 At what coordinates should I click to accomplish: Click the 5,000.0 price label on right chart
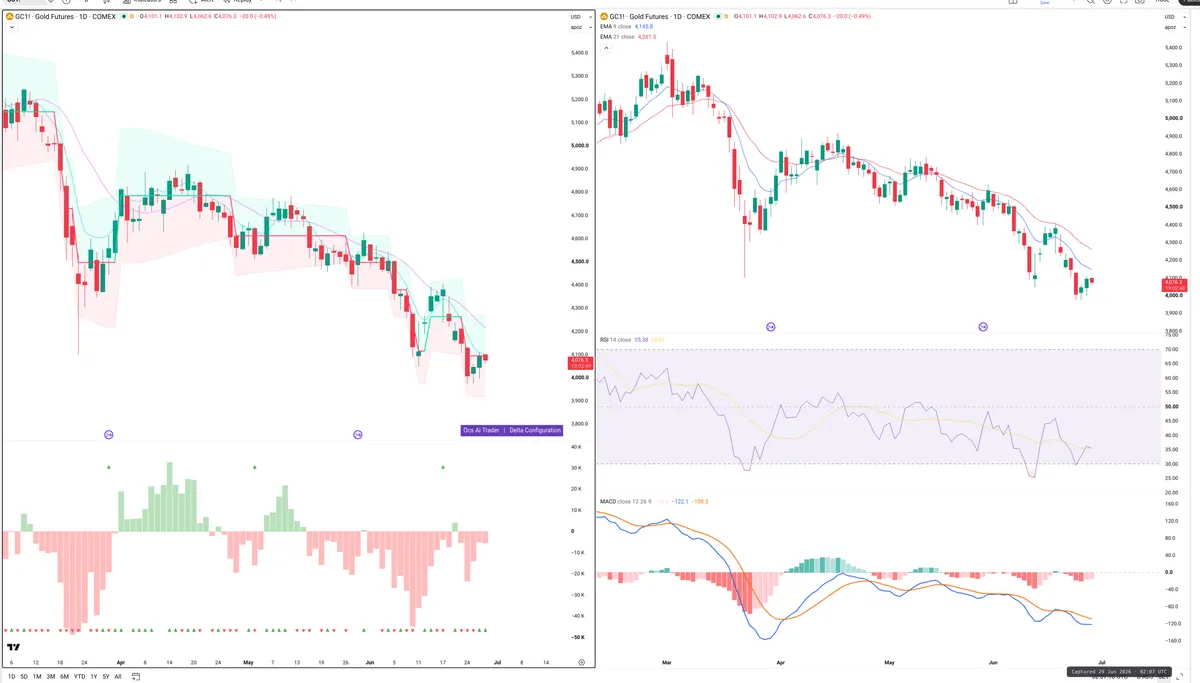pyautogui.click(x=1174, y=118)
